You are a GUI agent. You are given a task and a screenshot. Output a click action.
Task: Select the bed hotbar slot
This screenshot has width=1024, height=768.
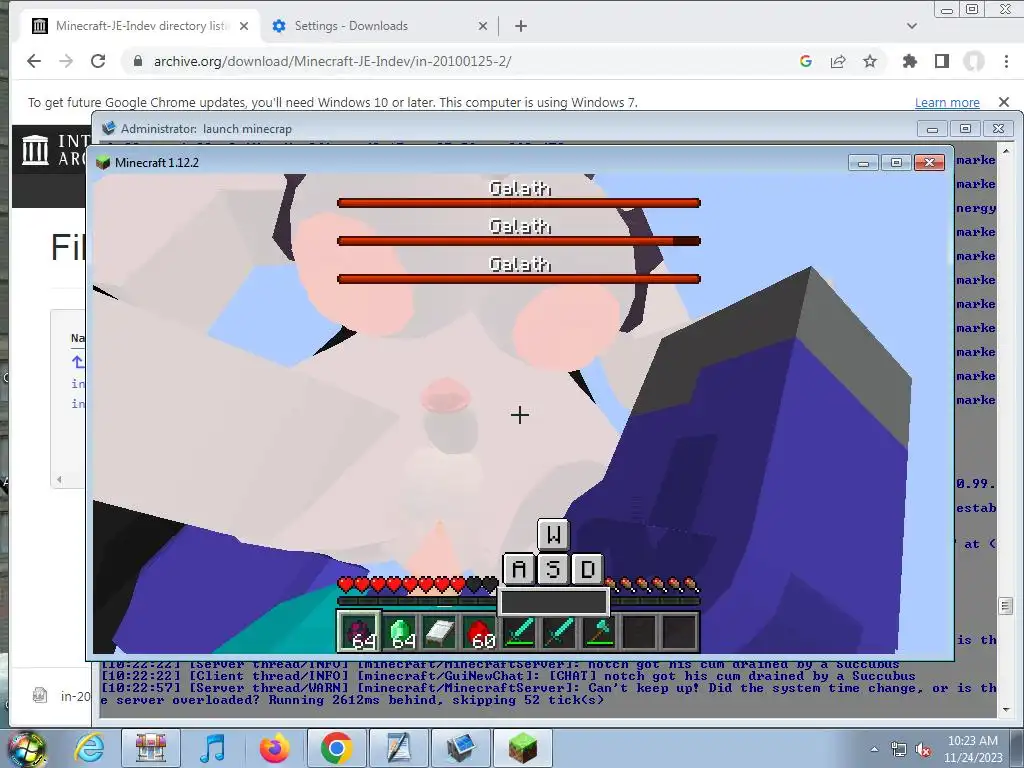tap(439, 632)
